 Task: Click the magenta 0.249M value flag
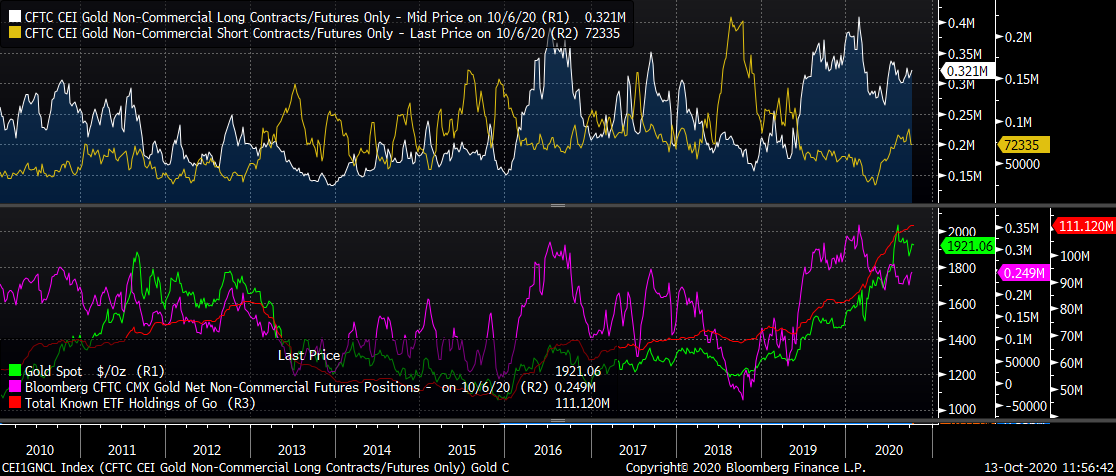click(1024, 273)
